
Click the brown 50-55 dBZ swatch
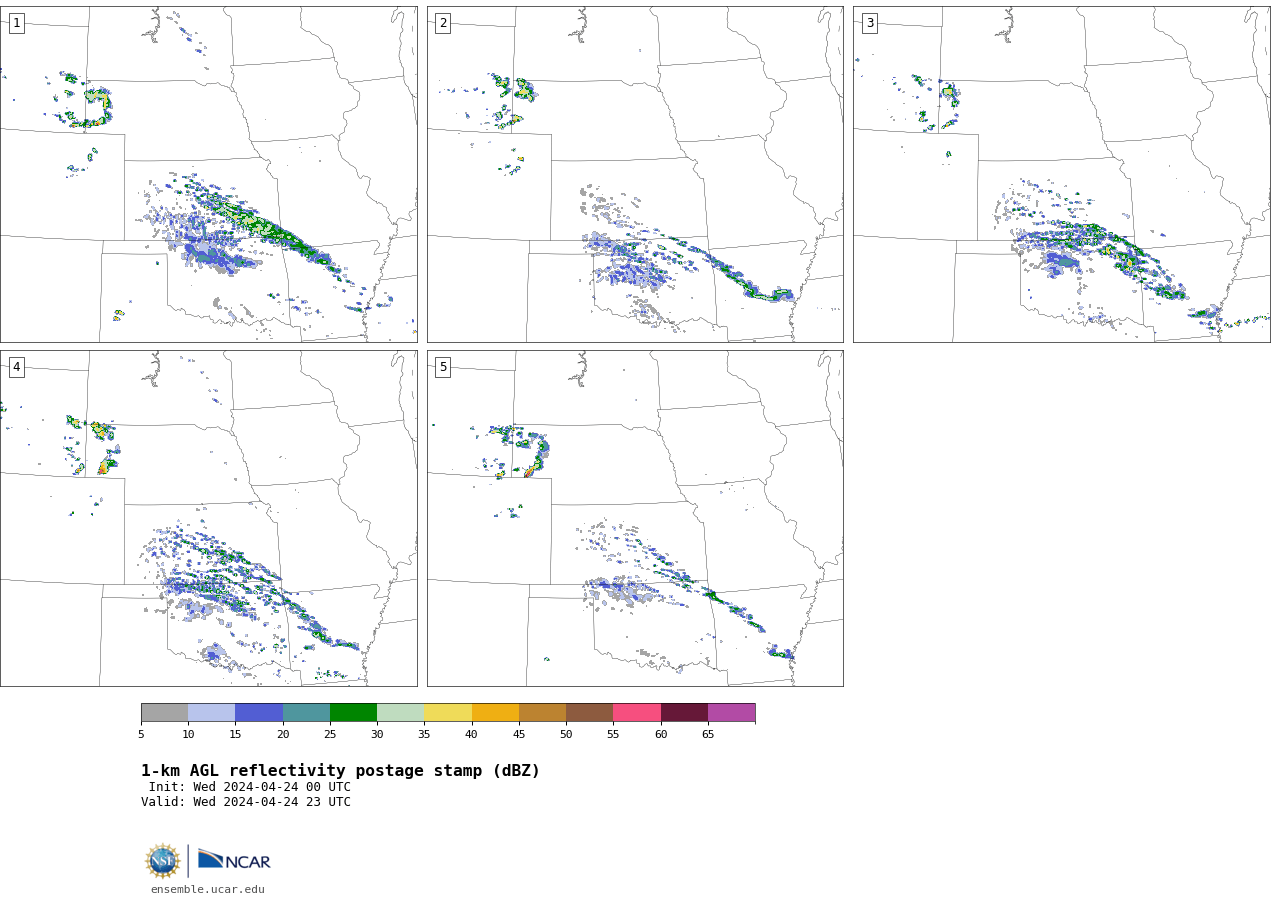tap(590, 713)
